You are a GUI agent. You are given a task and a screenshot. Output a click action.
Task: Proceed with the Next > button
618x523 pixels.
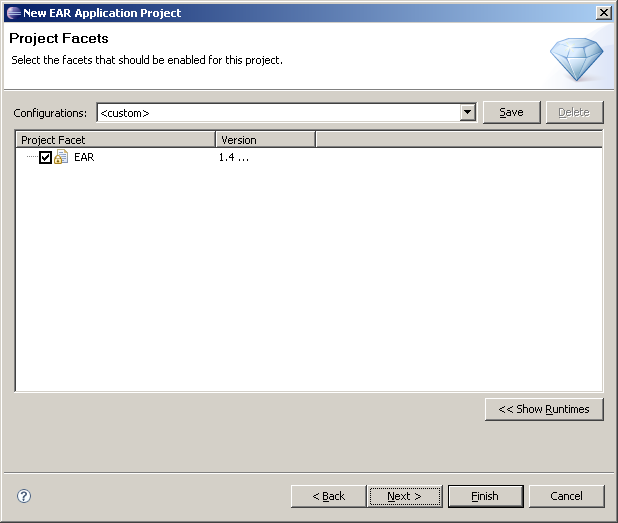[404, 496]
